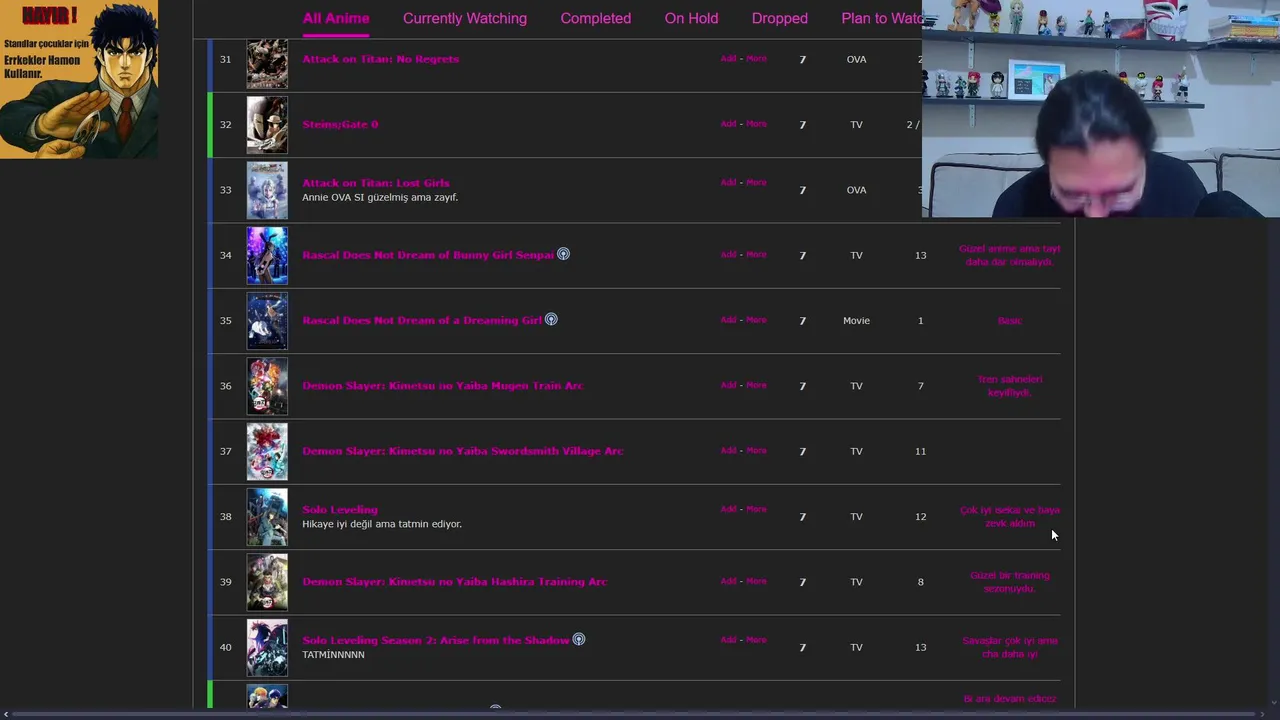Open the Solo Leveling row 38 title
This screenshot has height=720, width=1280.
pos(340,510)
